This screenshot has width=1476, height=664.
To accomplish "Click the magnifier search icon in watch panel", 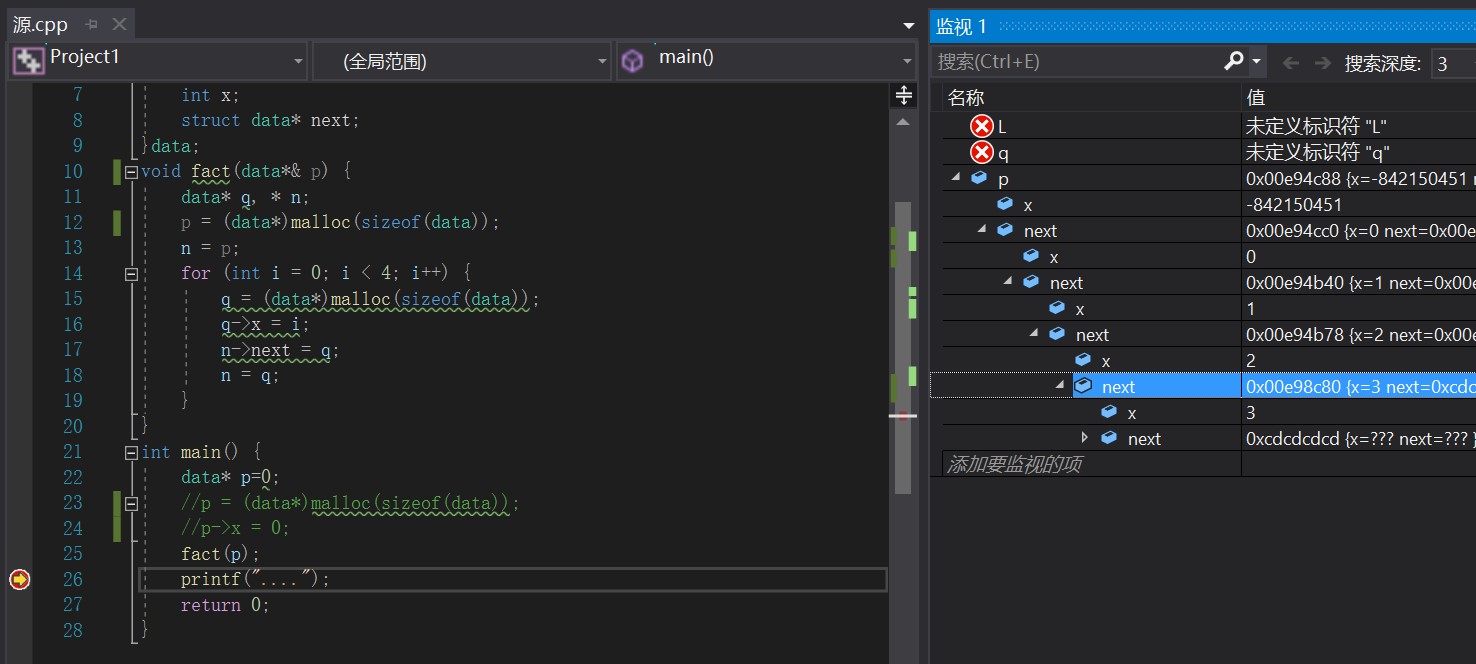I will click(x=1234, y=62).
